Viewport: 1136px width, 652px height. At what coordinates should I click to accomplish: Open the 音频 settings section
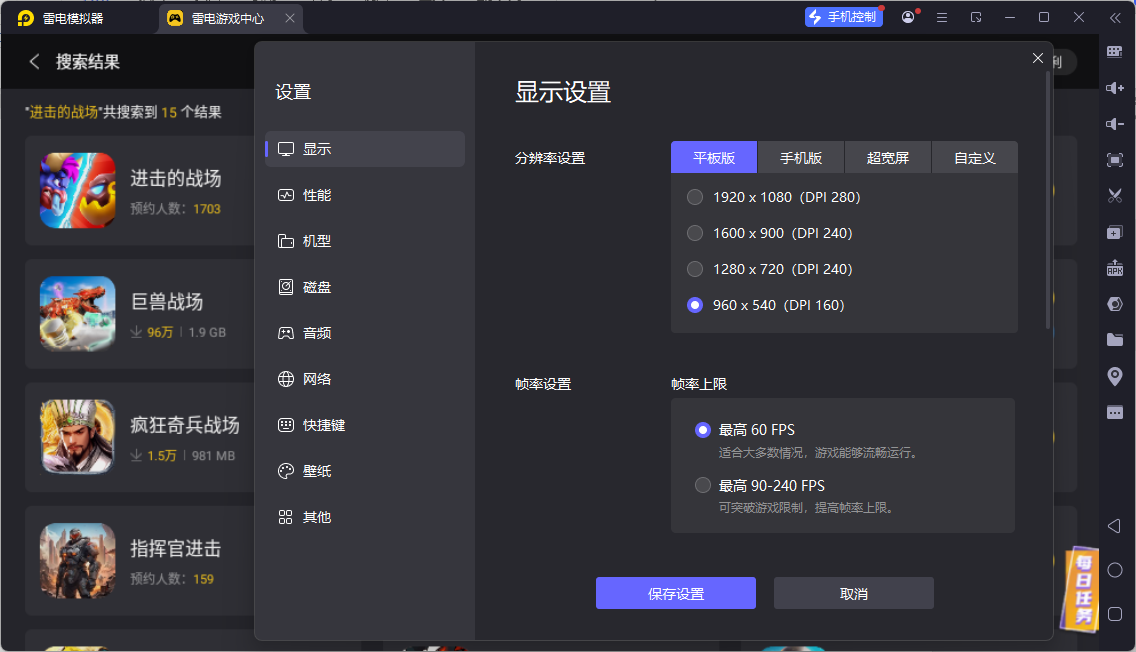pyautogui.click(x=318, y=332)
